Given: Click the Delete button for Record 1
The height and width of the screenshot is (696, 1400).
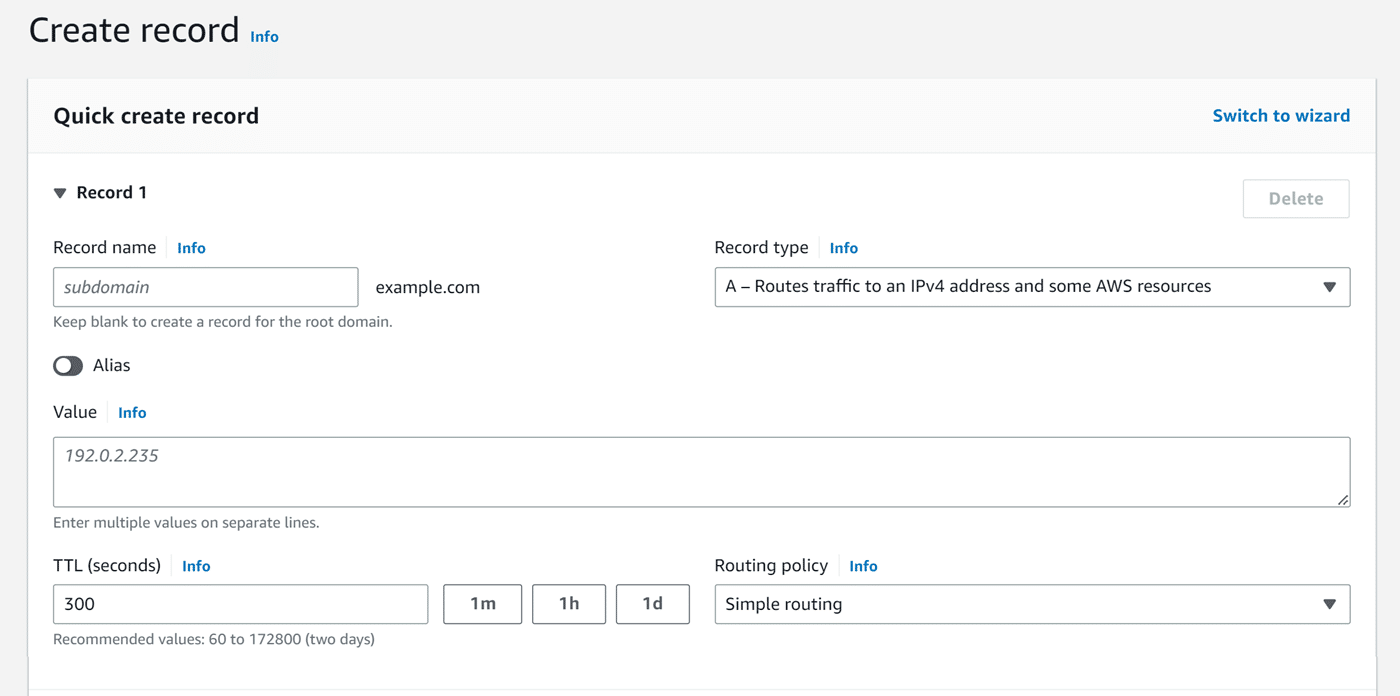Looking at the screenshot, I should (x=1295, y=198).
